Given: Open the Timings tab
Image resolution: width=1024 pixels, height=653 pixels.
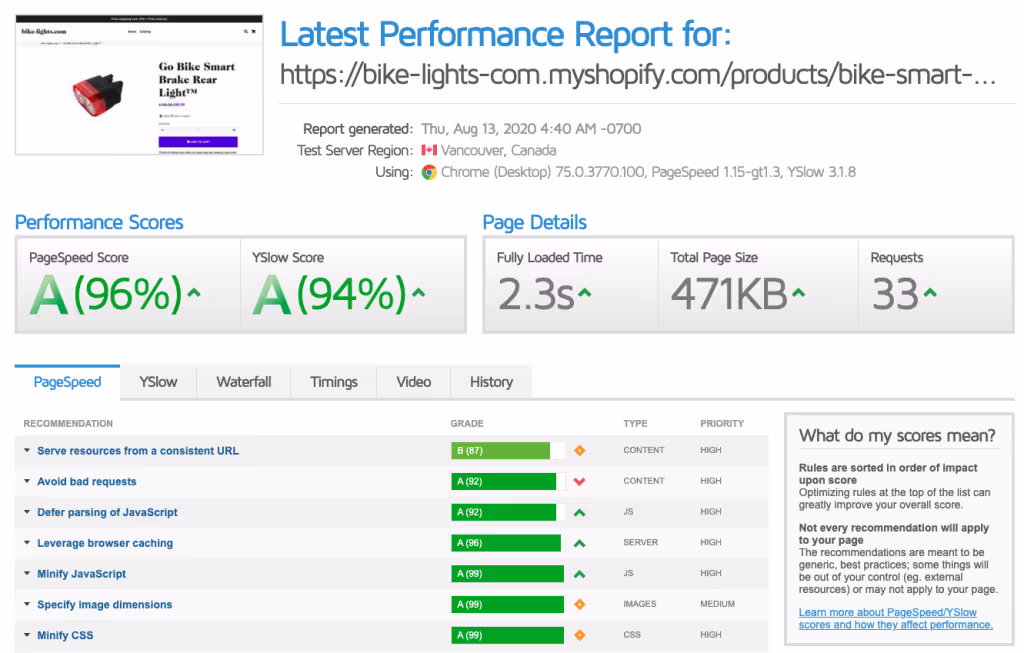Looking at the screenshot, I should (x=334, y=382).
